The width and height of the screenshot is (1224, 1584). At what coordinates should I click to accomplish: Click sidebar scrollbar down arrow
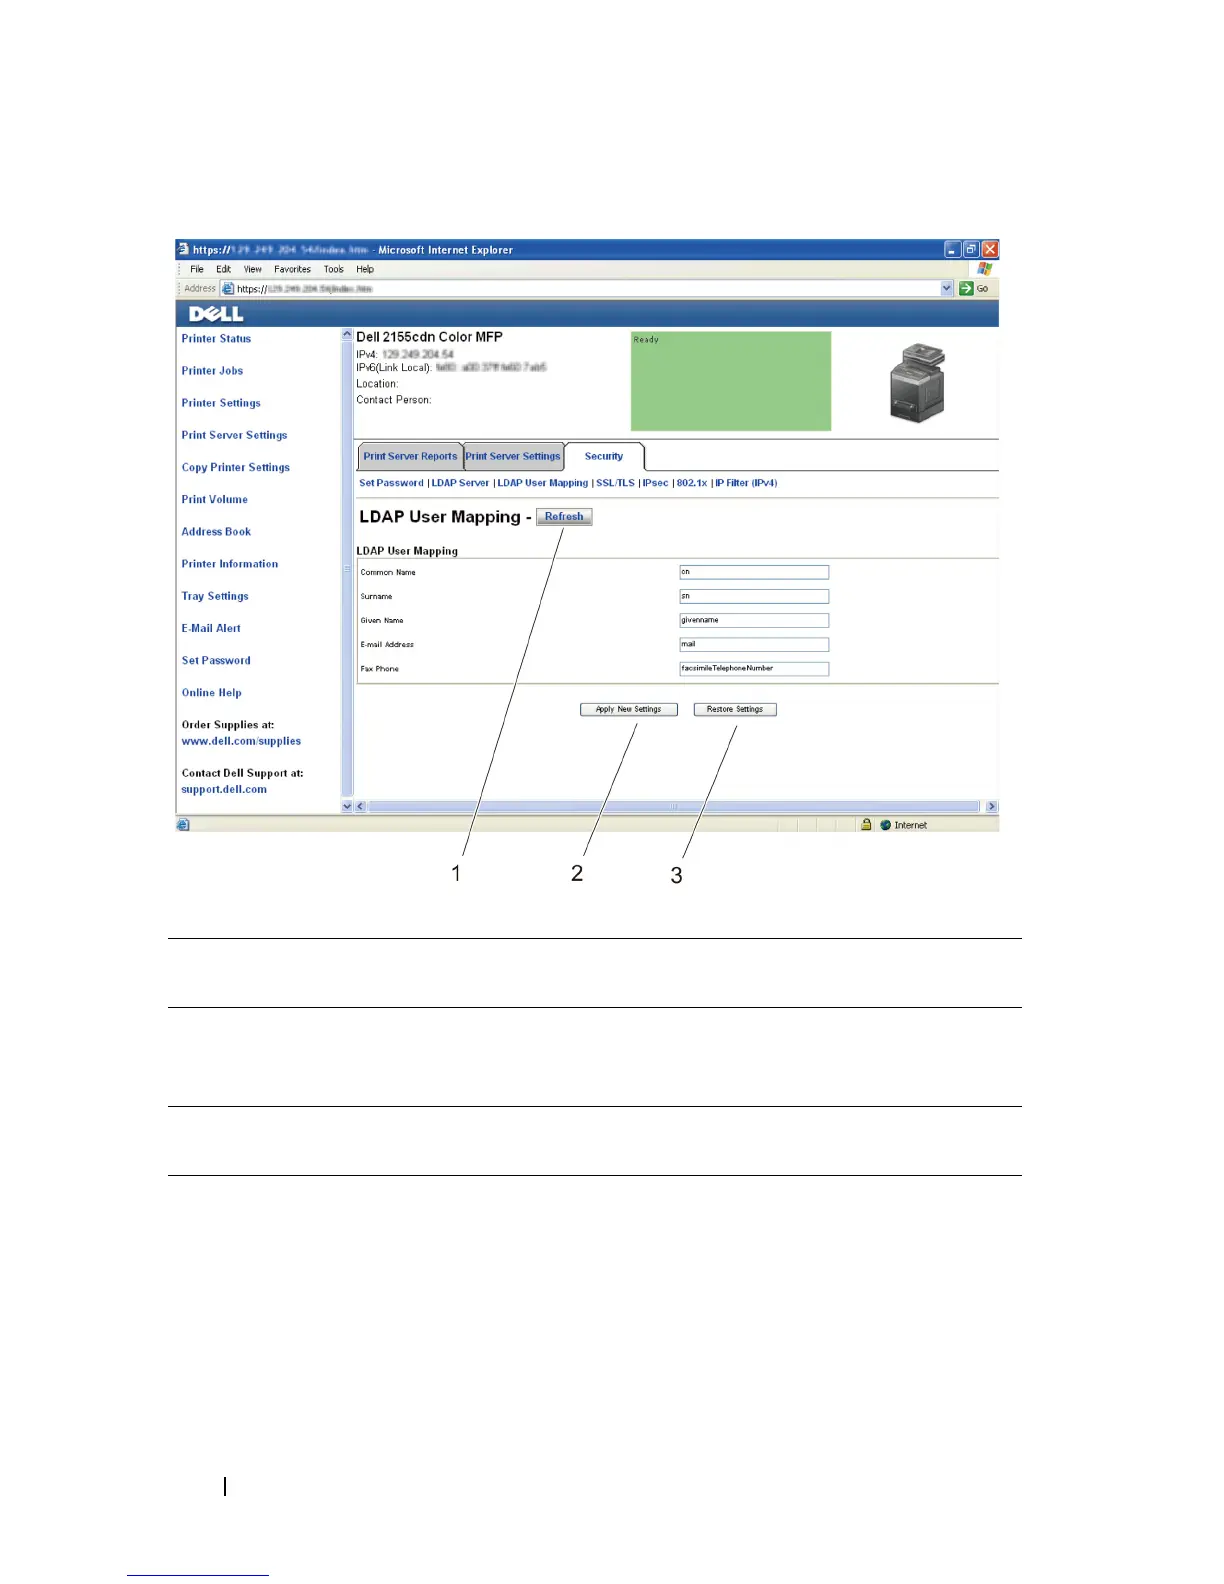click(x=347, y=806)
